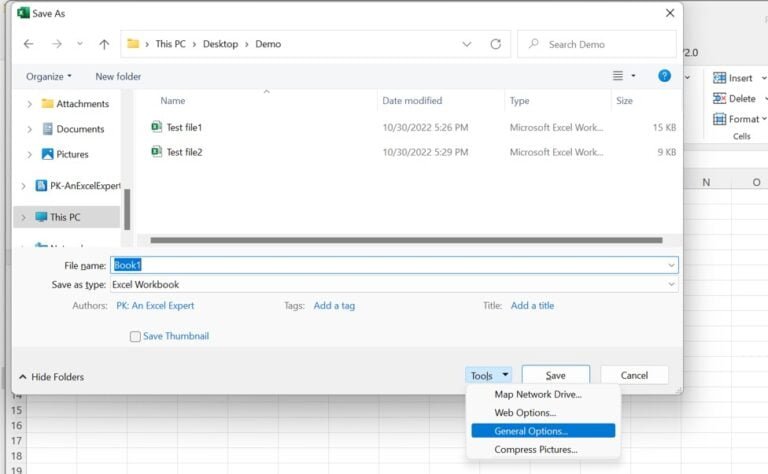
Task: Click Test file1 Excel file icon
Action: (x=156, y=127)
